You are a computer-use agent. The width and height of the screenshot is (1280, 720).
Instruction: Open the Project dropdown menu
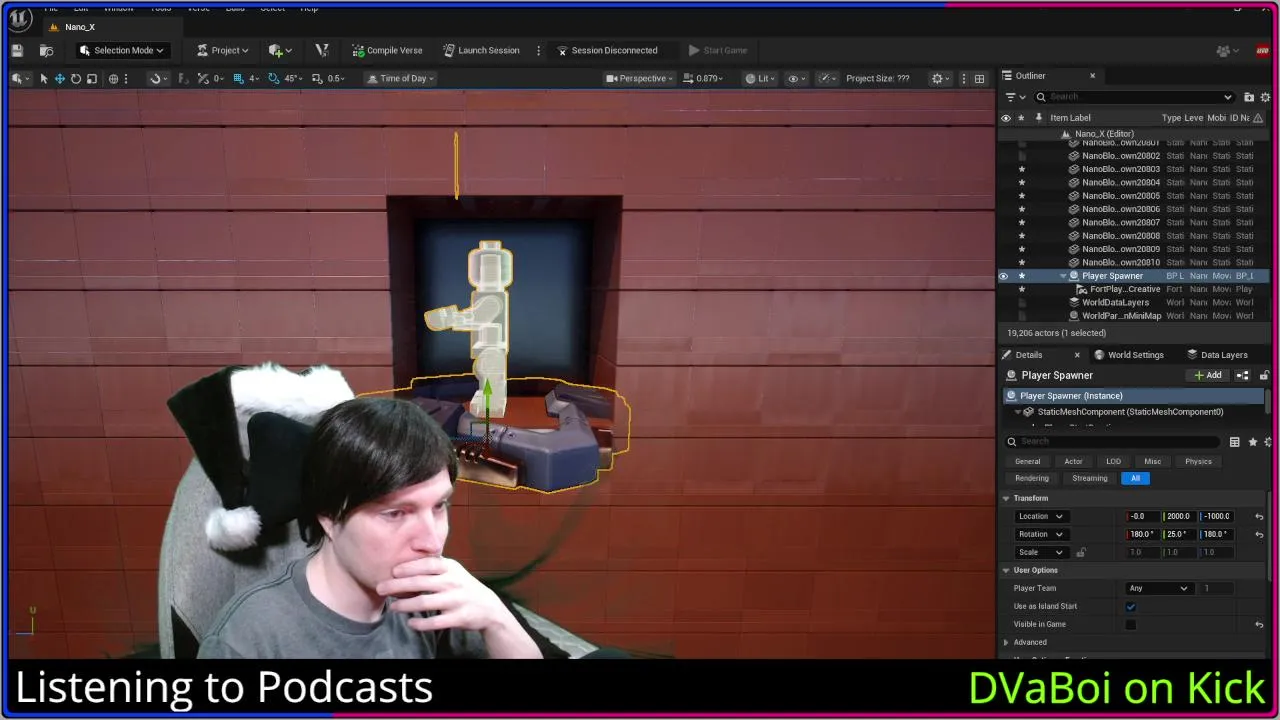coord(223,50)
